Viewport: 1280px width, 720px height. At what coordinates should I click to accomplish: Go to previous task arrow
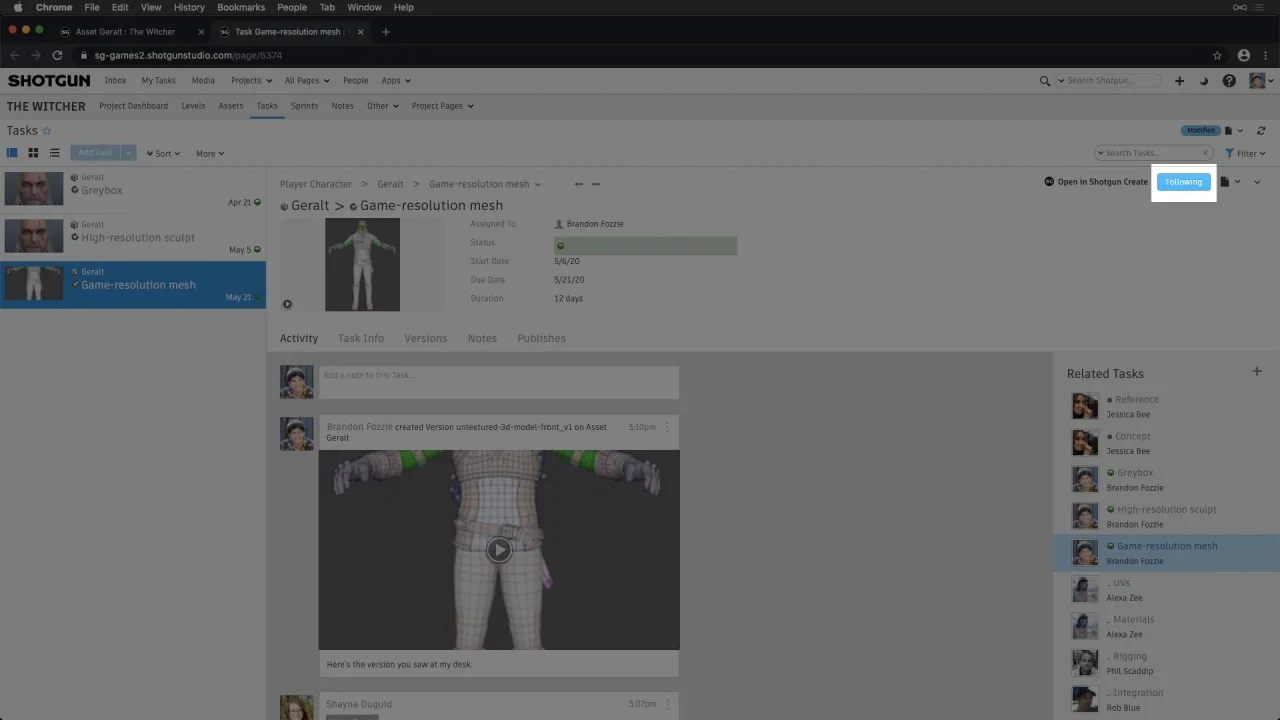pos(579,184)
